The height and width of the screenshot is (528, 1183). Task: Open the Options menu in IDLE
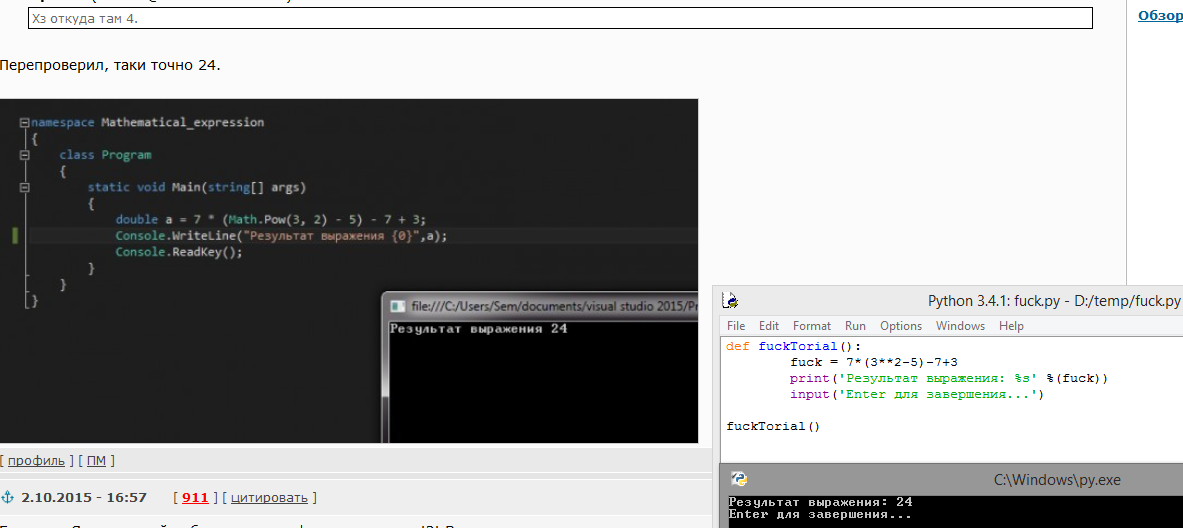(x=901, y=326)
